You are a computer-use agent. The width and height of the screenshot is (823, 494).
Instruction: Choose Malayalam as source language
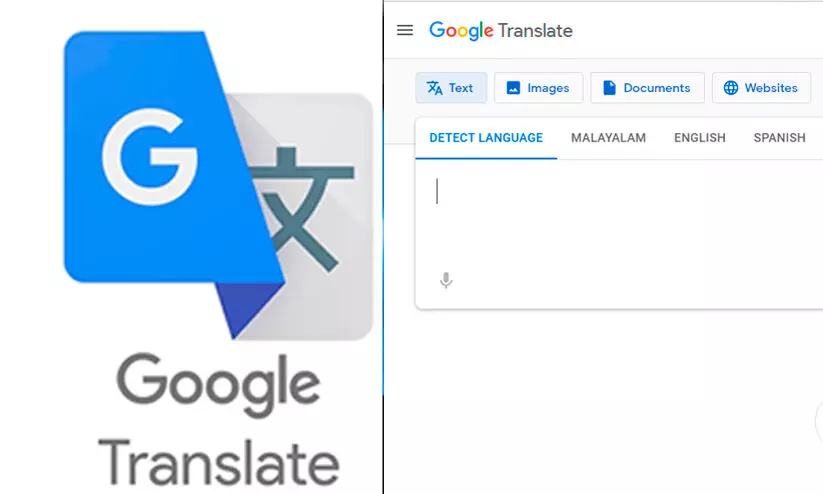tap(608, 138)
